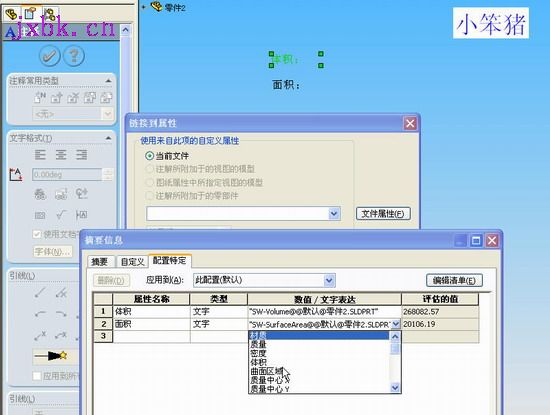550x415 pixels.
Task: Select the center align text icon
Action: (61, 155)
